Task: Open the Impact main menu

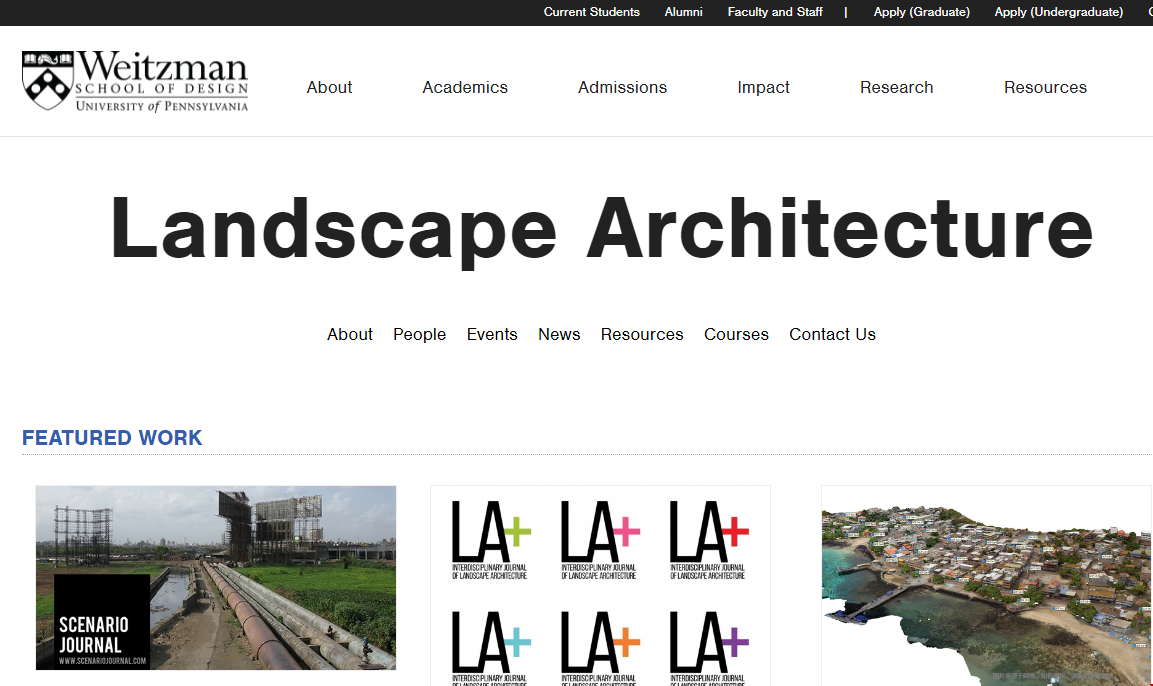Action: [763, 87]
